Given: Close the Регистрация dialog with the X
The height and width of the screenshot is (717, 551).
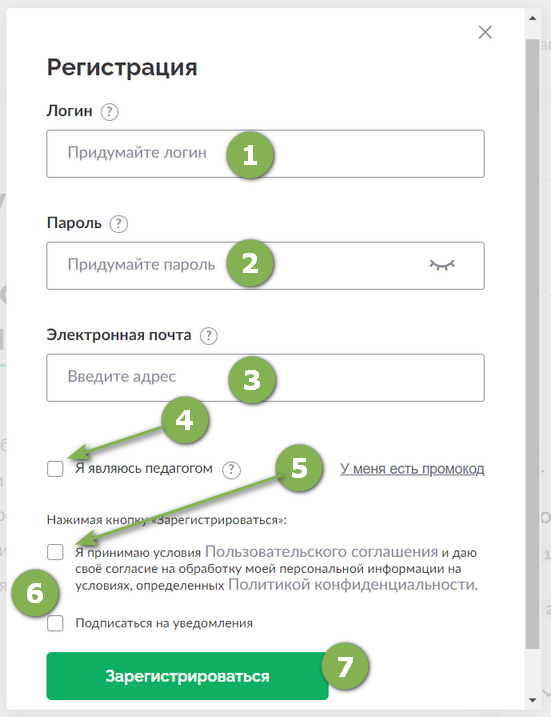Looking at the screenshot, I should click(485, 32).
